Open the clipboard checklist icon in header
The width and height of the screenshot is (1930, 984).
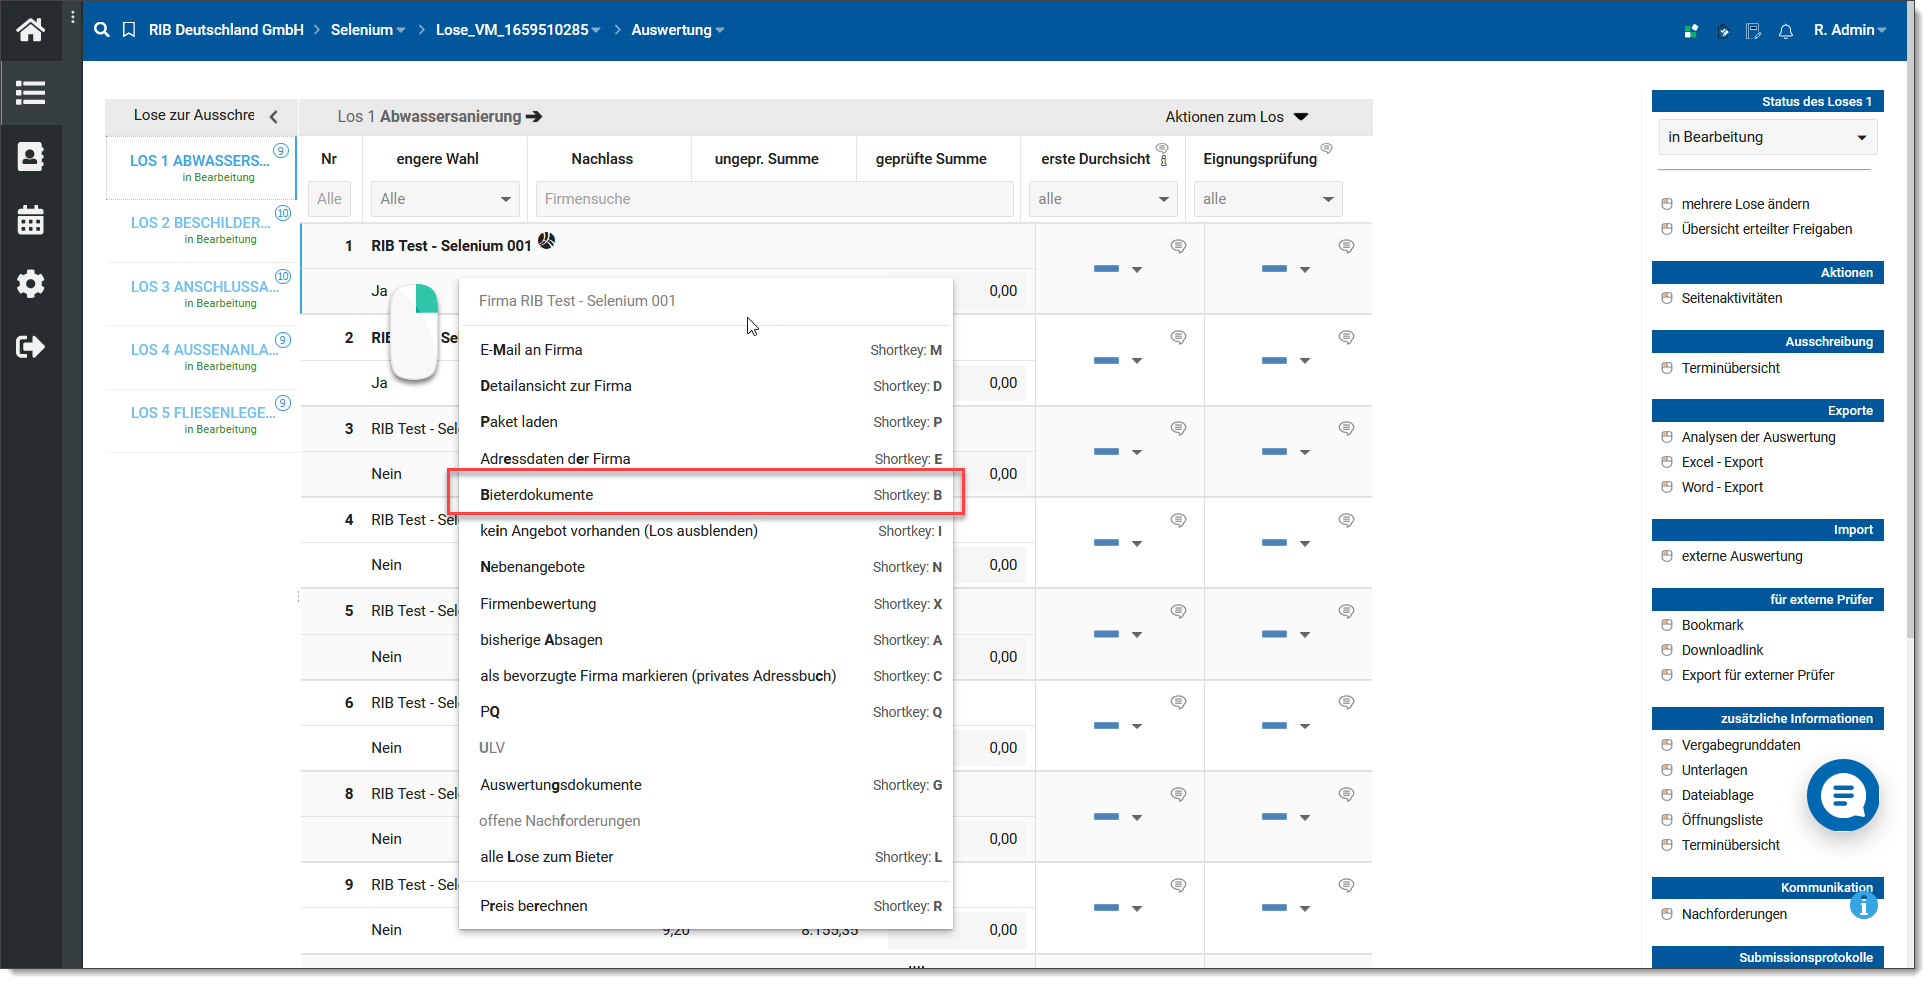(1723, 31)
